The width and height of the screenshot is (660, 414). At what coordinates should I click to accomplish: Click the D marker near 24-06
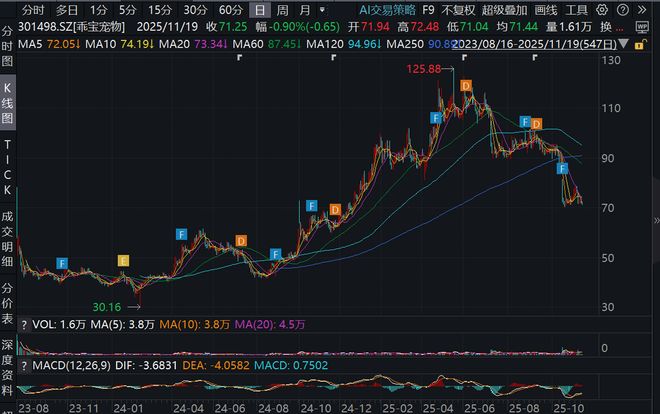click(x=241, y=241)
